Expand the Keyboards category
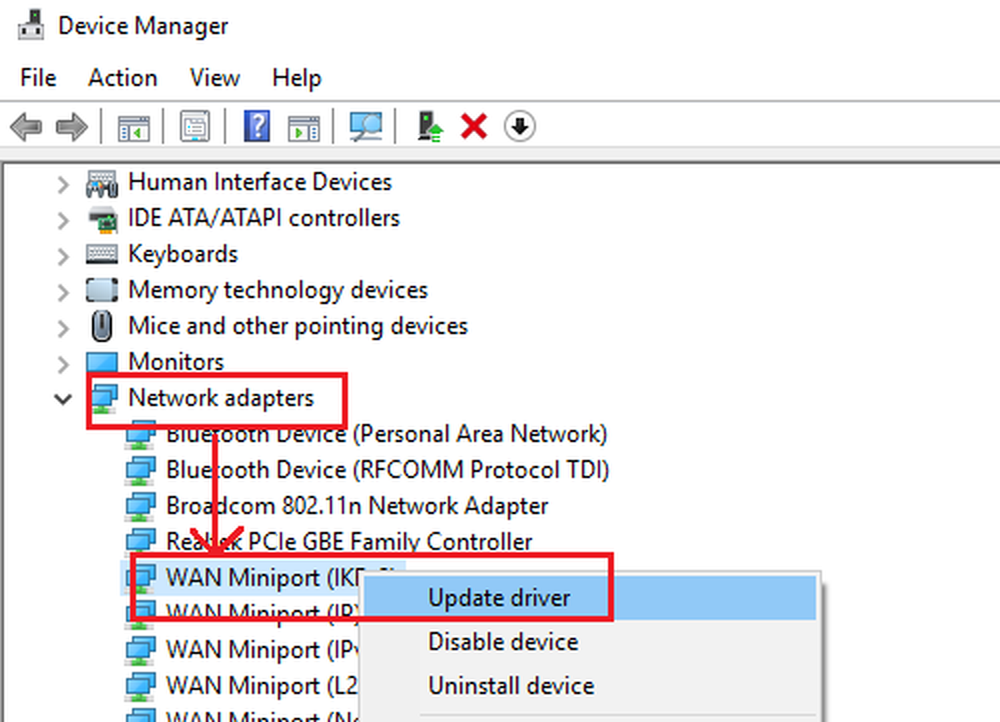The height and width of the screenshot is (722, 1000). click(x=64, y=255)
